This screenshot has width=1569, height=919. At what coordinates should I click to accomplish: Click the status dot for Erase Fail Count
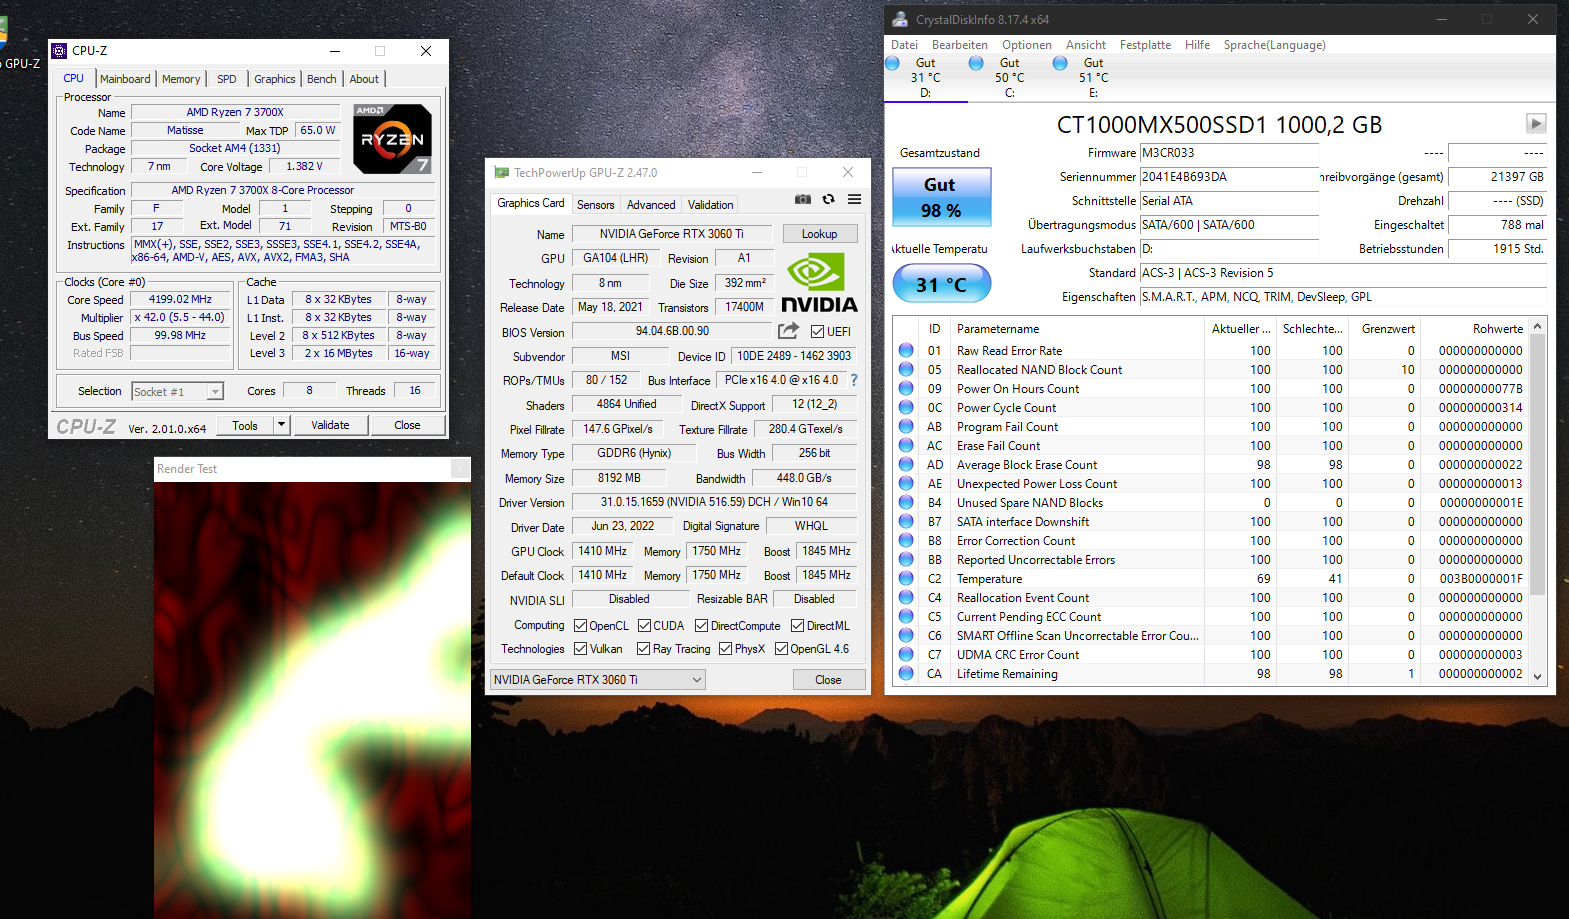[906, 446]
